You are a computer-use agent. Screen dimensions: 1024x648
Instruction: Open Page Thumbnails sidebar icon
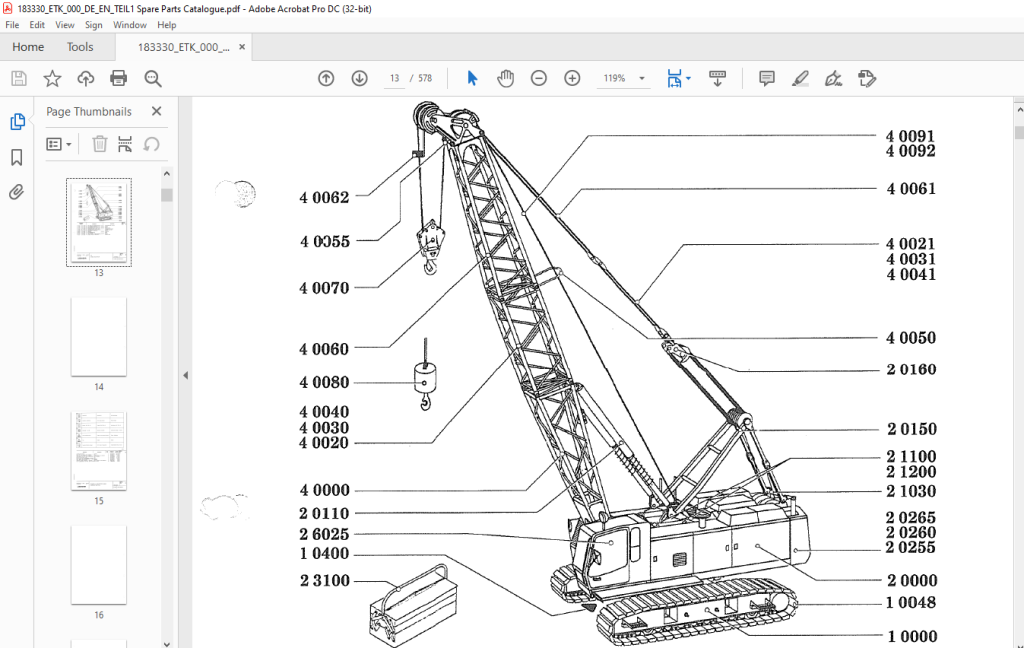coord(17,122)
